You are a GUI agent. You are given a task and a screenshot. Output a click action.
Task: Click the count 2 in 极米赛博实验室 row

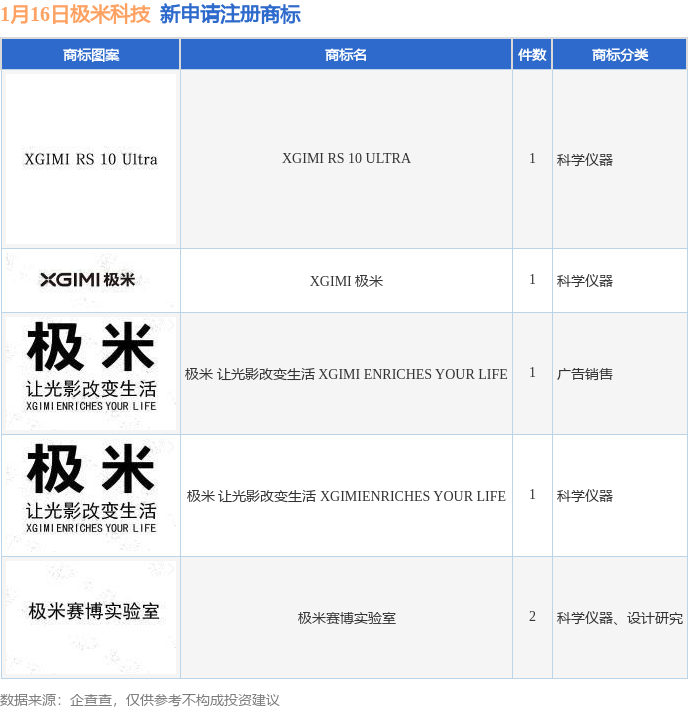pos(532,616)
